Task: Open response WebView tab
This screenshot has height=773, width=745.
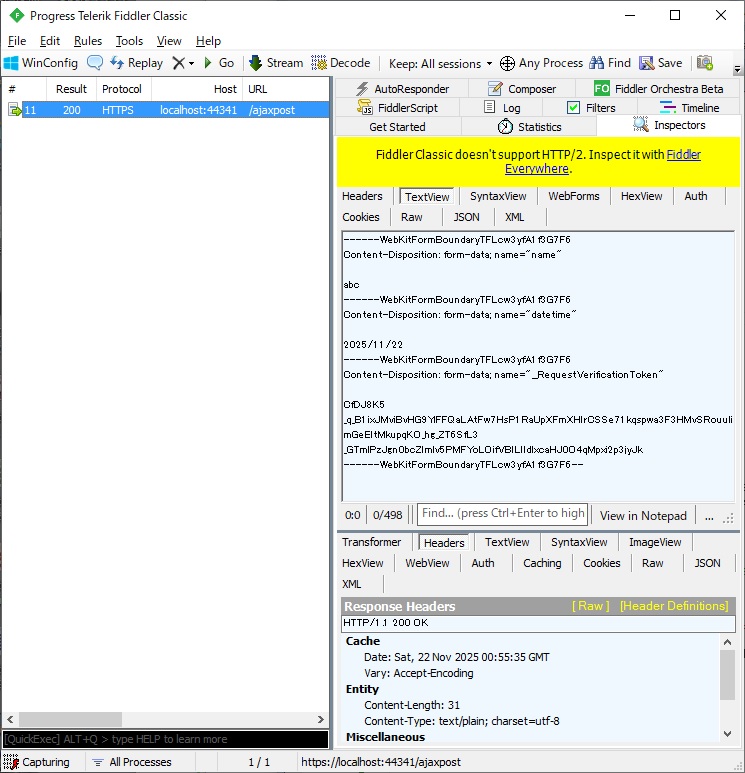Action: [427, 563]
